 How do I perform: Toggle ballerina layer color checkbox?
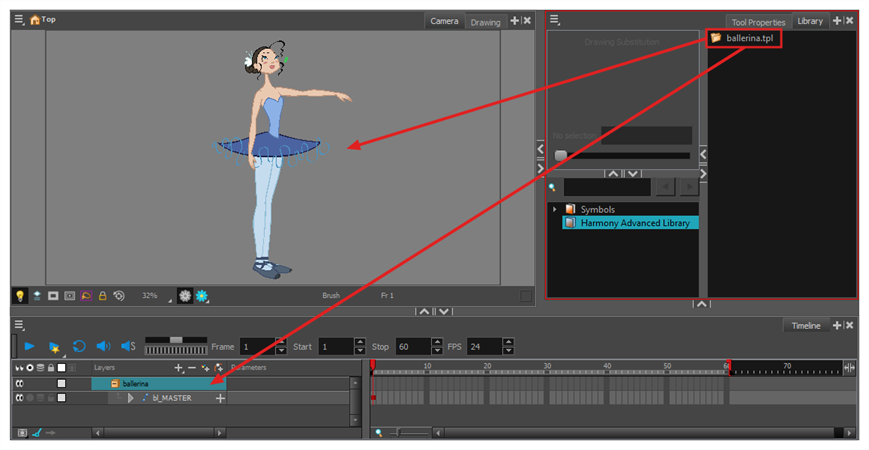[61, 383]
